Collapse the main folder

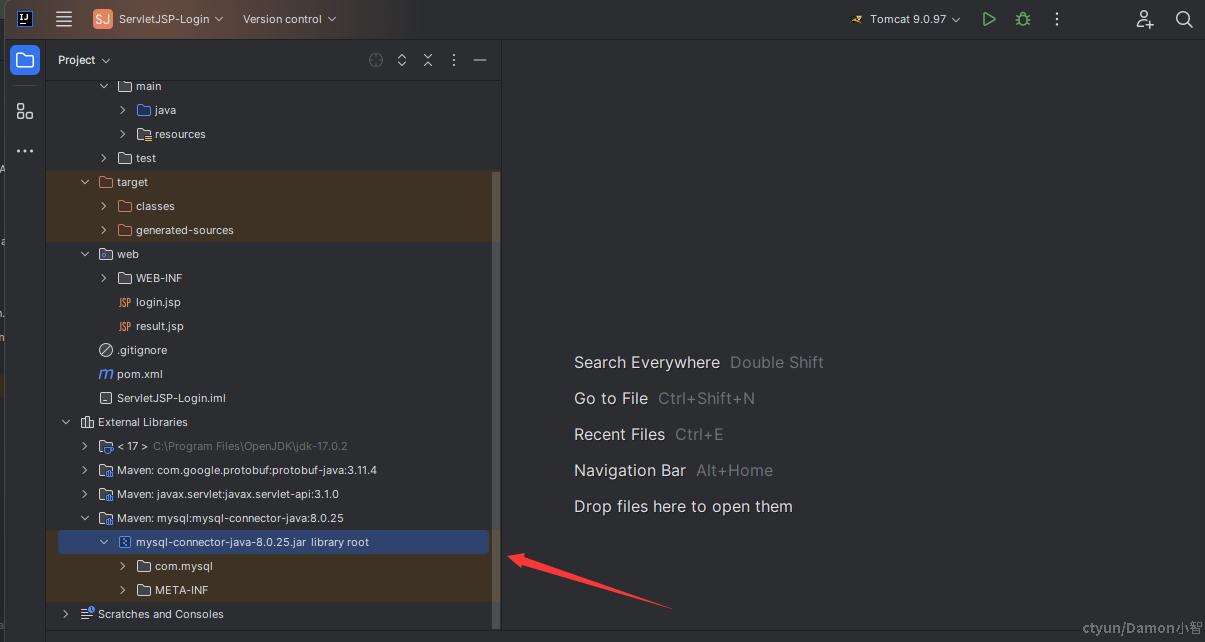coord(104,86)
